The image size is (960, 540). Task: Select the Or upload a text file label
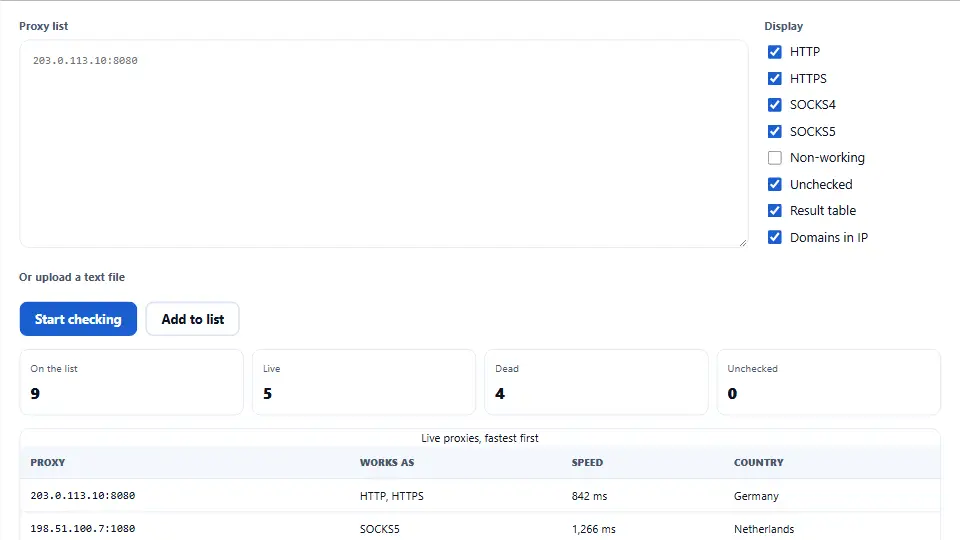(x=72, y=277)
